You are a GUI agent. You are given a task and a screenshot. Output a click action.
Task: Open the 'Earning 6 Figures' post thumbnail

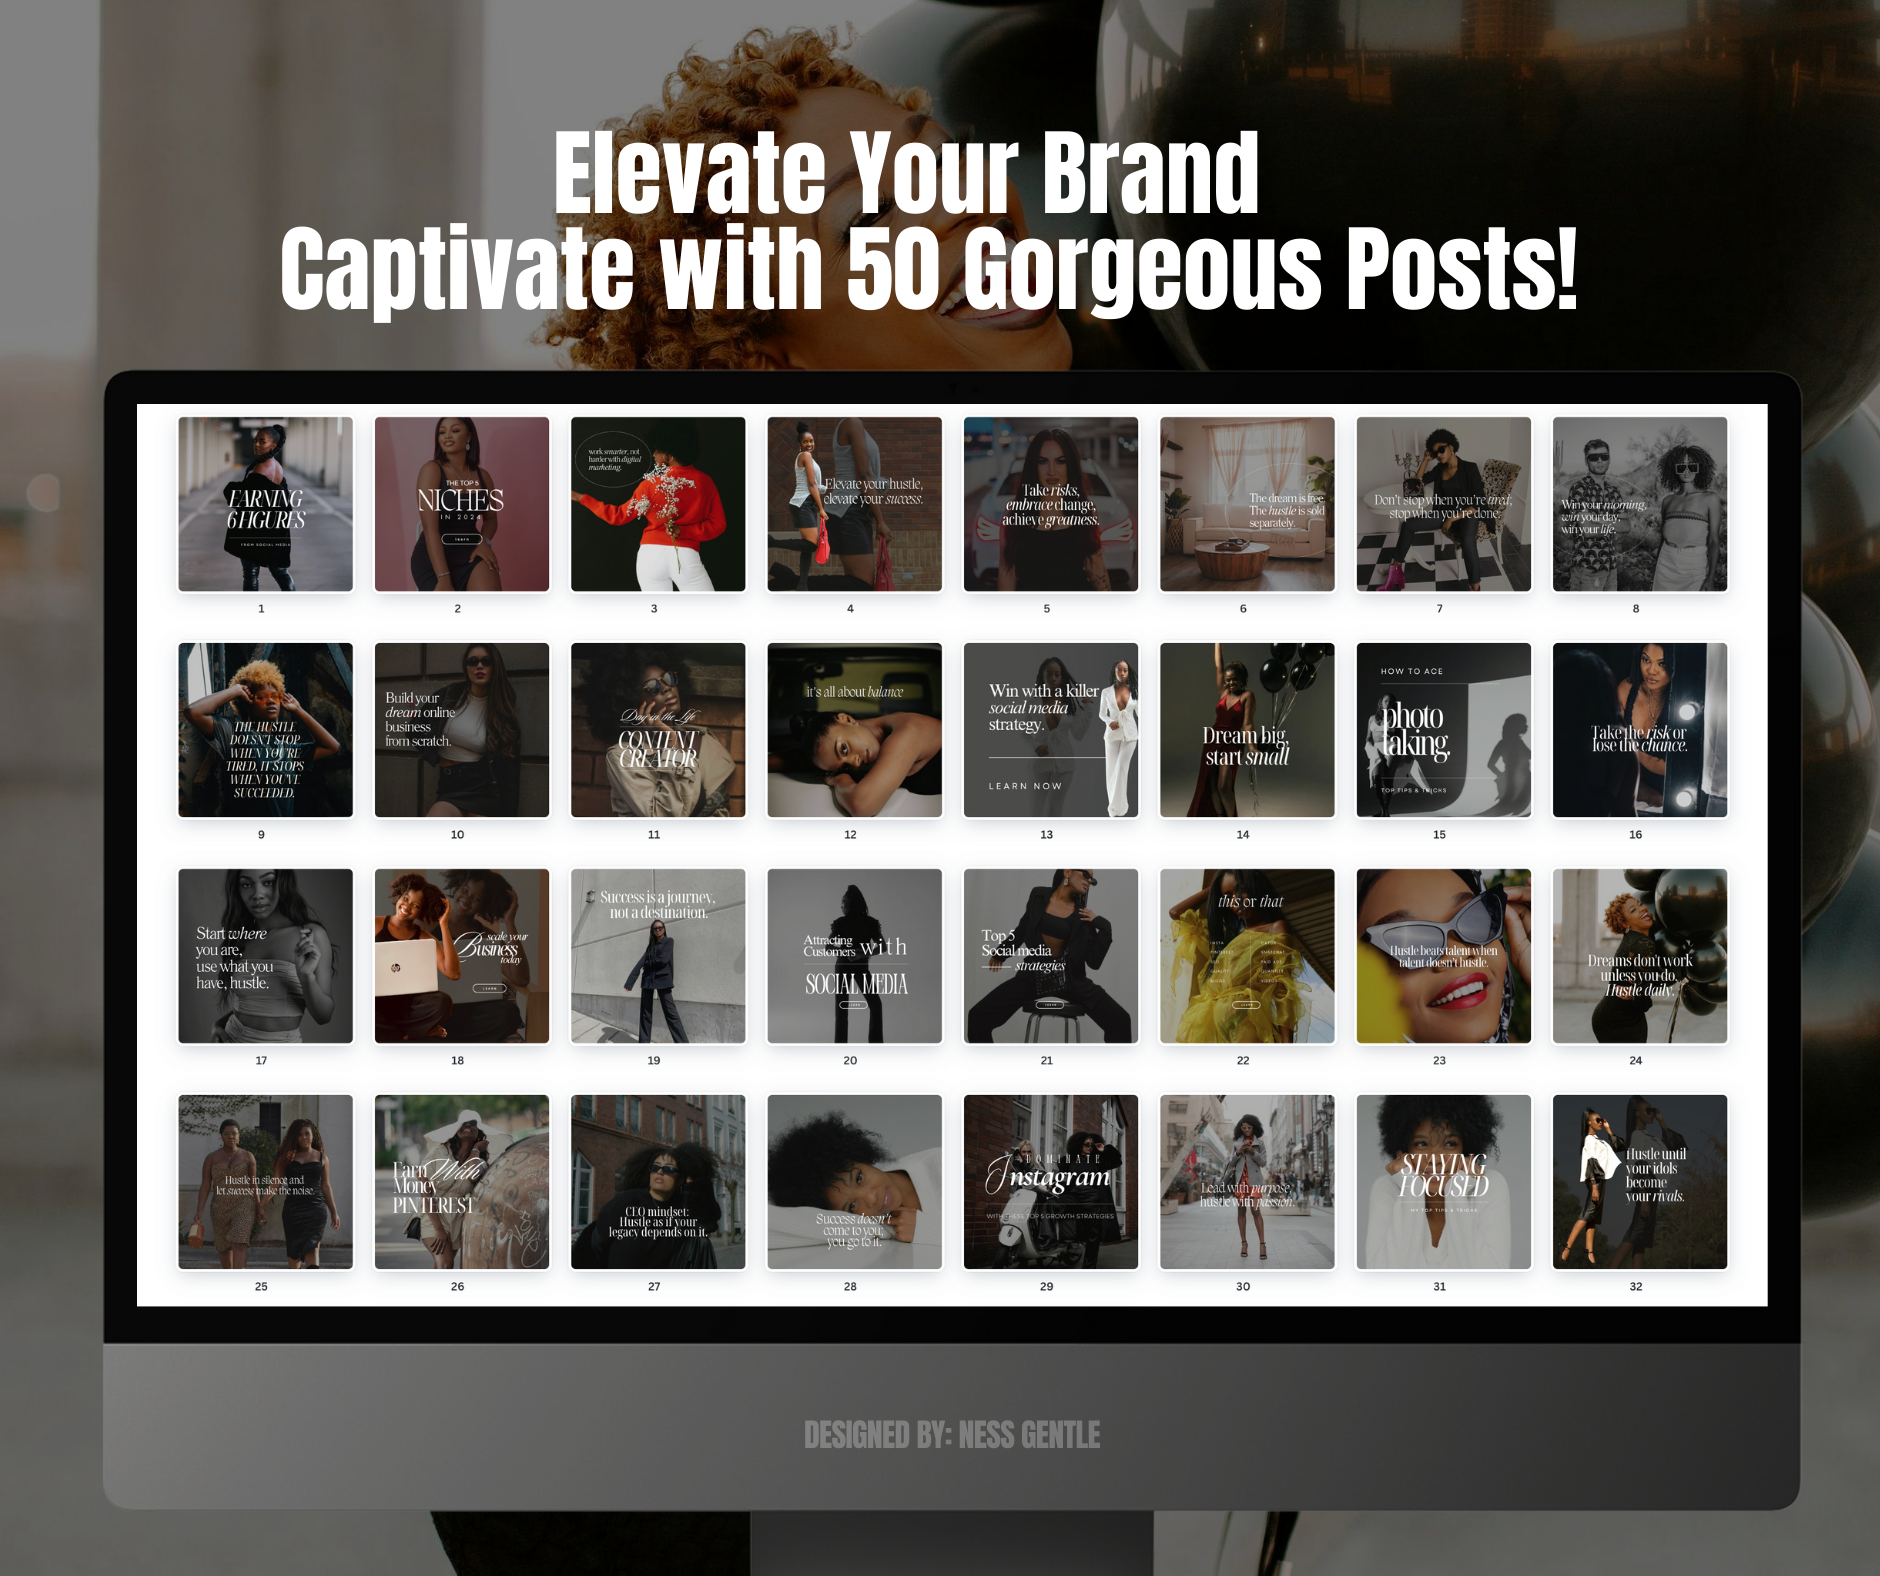[265, 504]
